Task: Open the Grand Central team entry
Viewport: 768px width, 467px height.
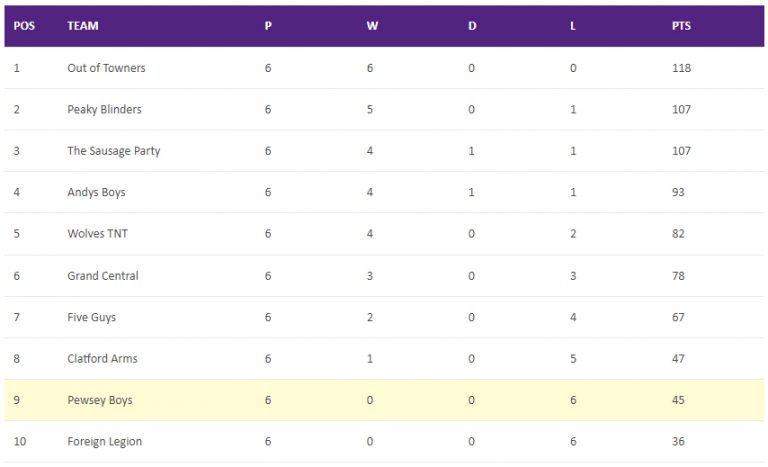Action: click(103, 276)
